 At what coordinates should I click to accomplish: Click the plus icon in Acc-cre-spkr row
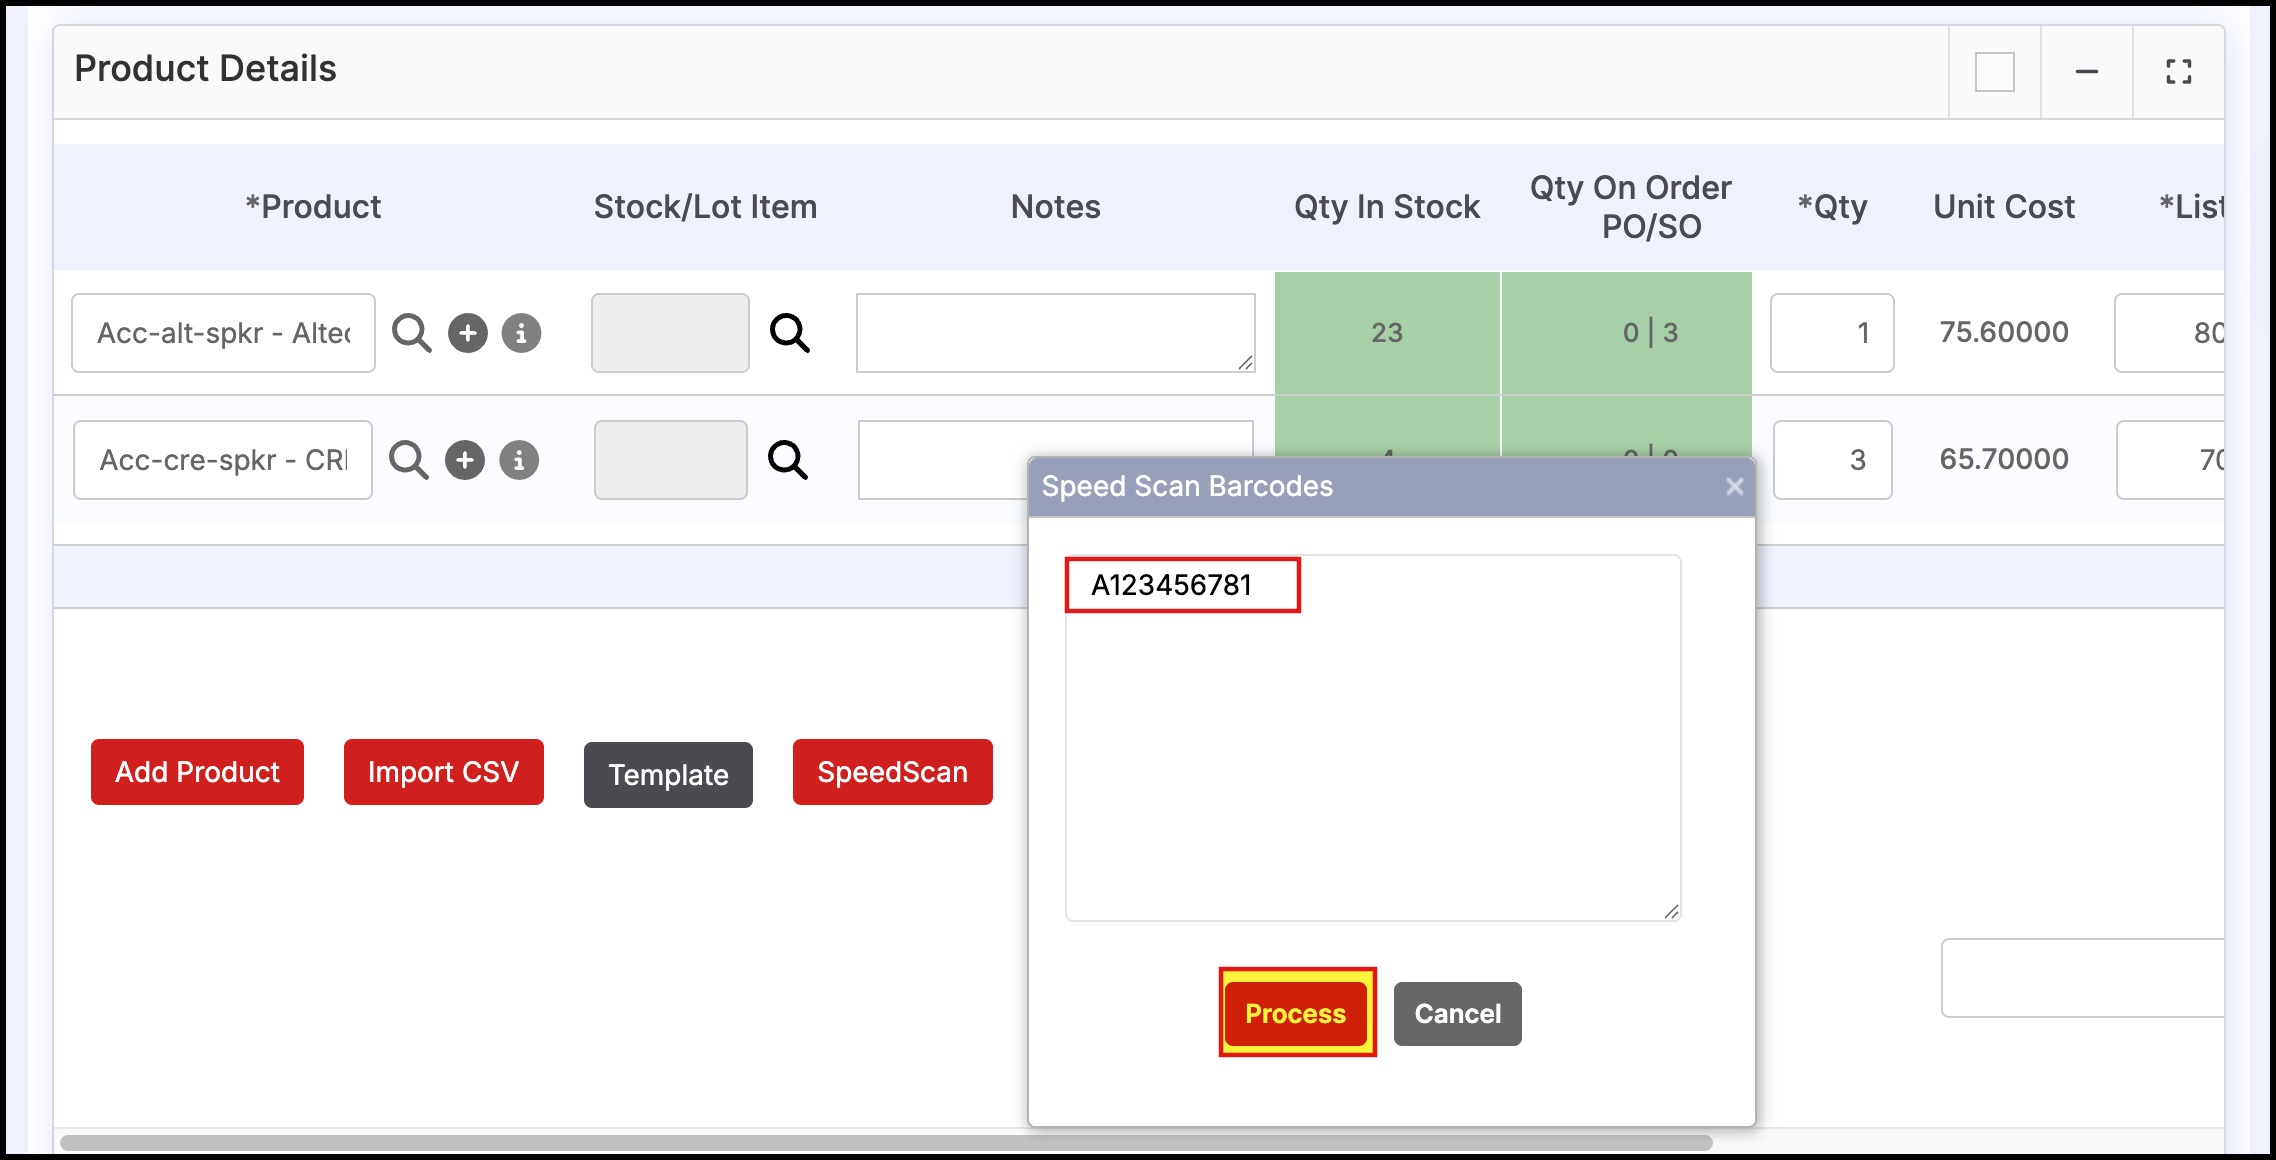click(x=465, y=460)
